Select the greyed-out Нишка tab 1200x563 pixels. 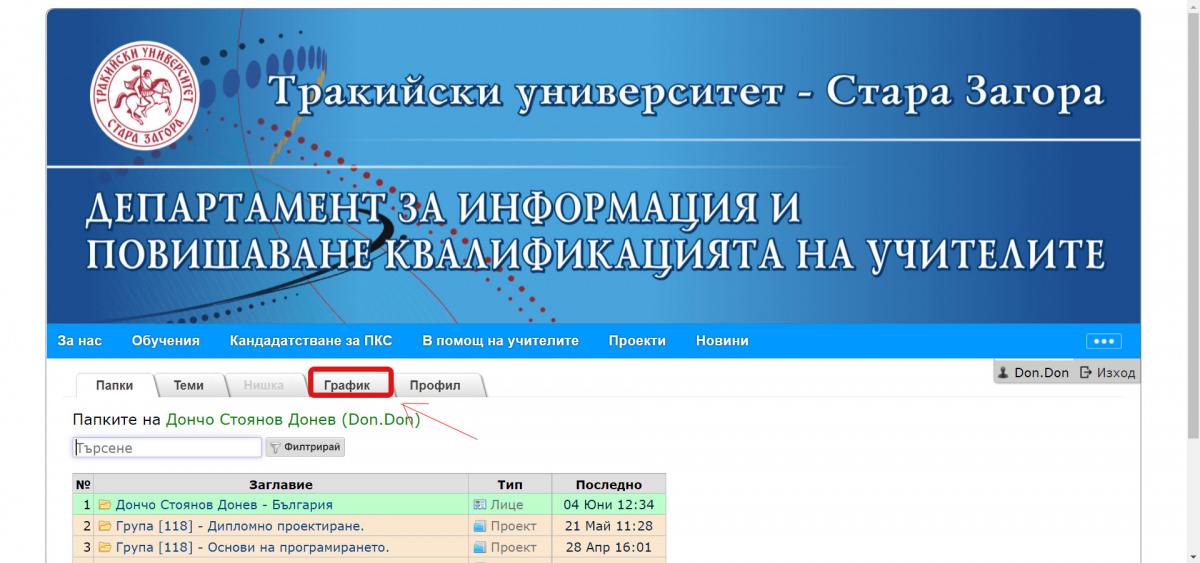pos(263,385)
